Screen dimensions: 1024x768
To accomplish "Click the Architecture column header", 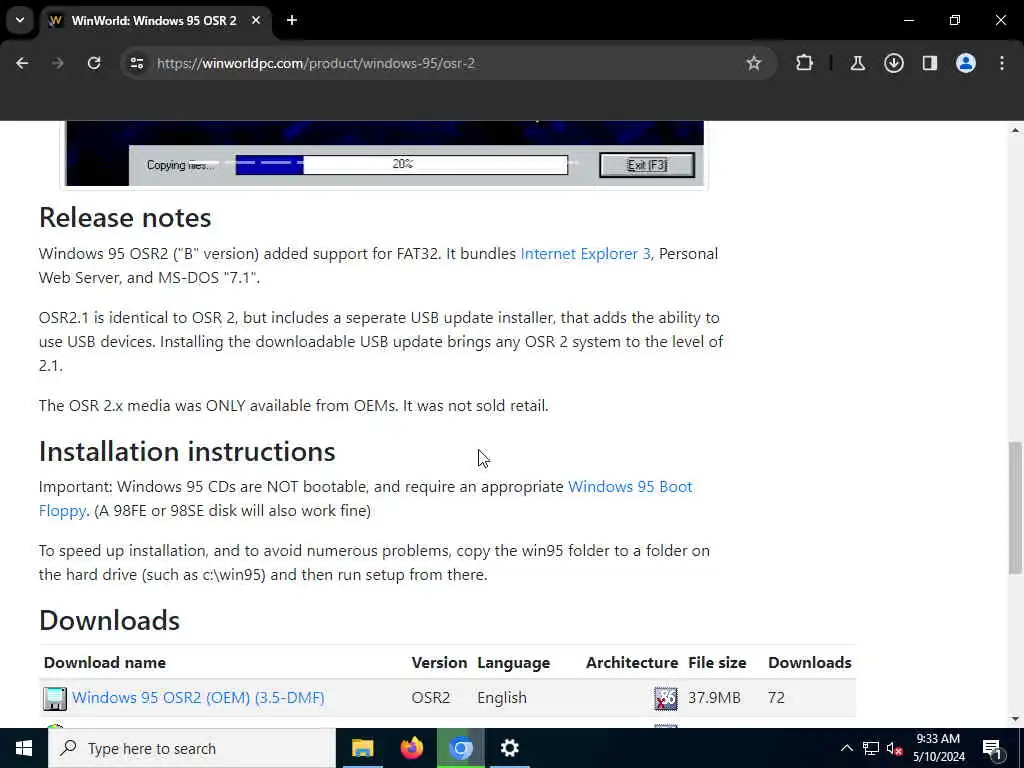I will tap(632, 662).
